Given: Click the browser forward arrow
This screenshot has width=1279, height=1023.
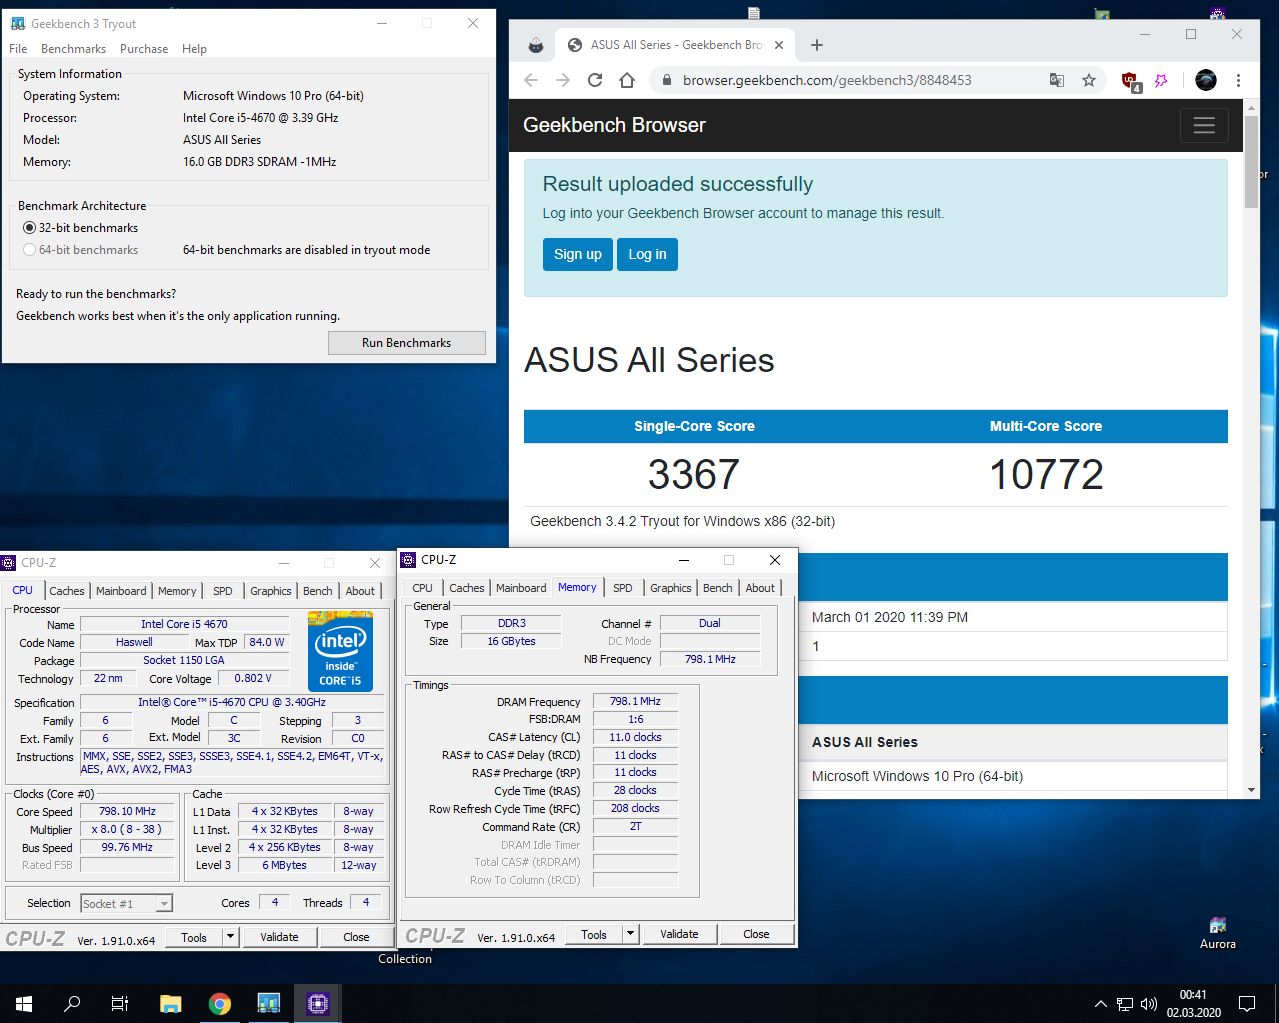Looking at the screenshot, I should click(x=563, y=80).
